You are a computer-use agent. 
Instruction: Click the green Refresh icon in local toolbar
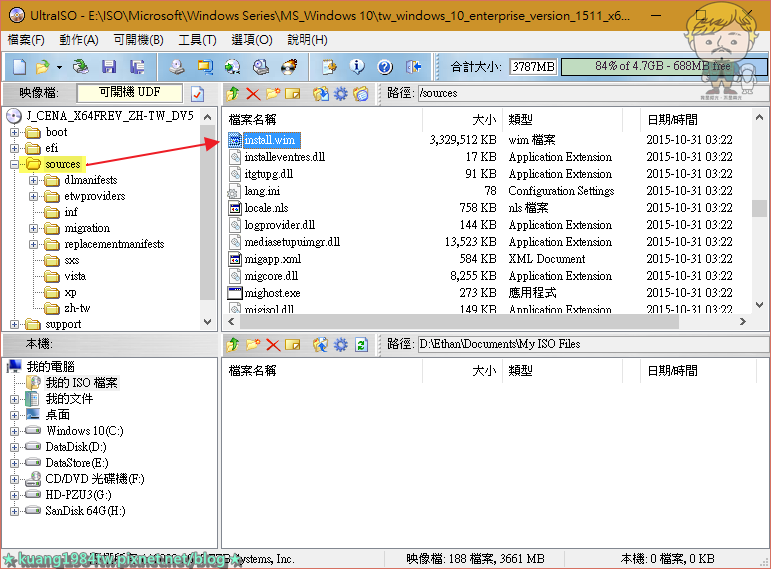point(361,345)
